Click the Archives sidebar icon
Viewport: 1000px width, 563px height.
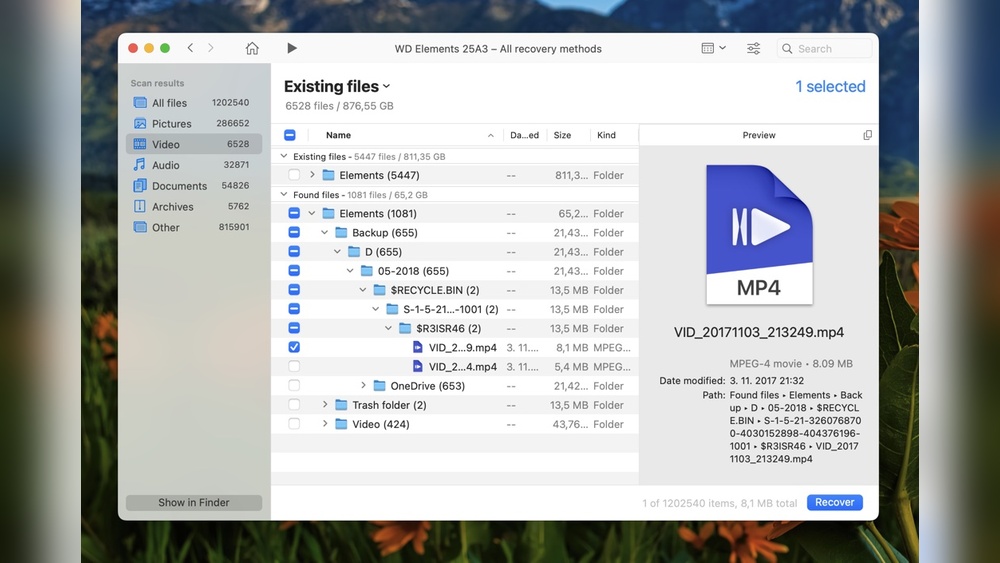pyautogui.click(x=140, y=207)
